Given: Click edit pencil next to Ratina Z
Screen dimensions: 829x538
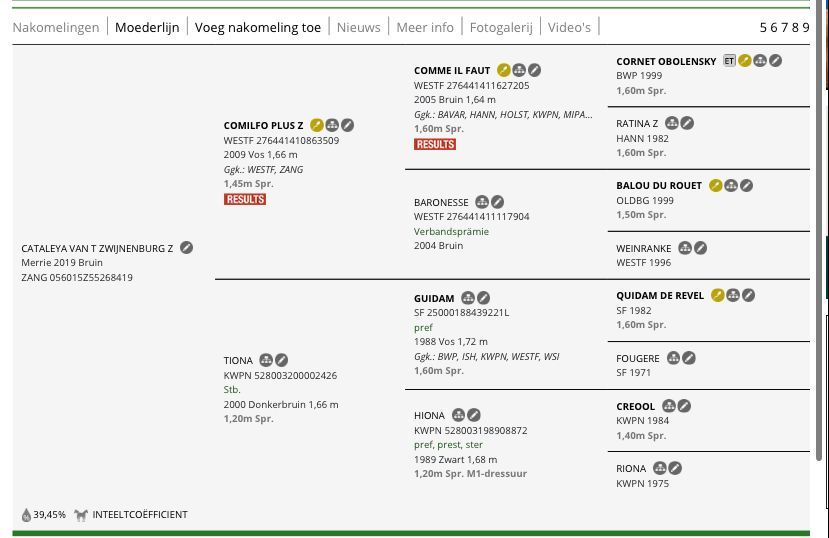Looking at the screenshot, I should 687,123.
